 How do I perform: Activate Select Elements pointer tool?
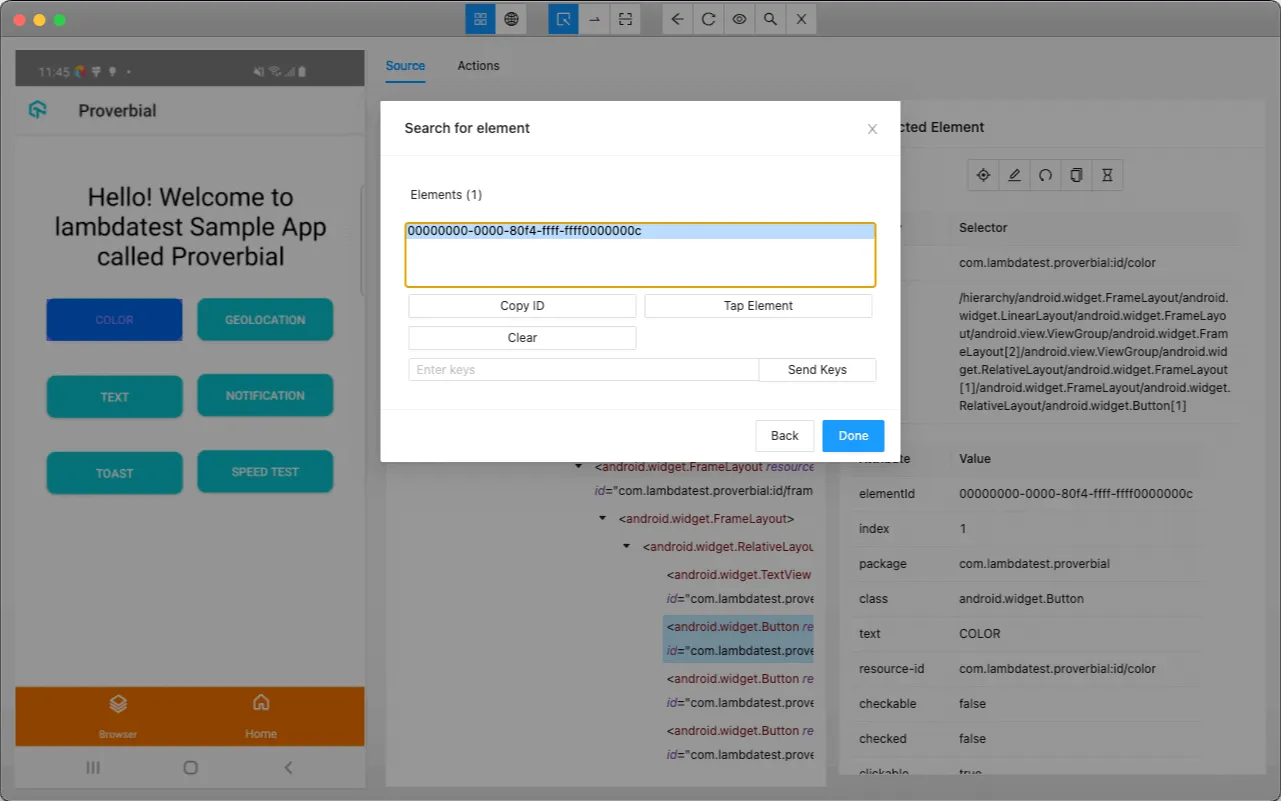click(x=564, y=19)
